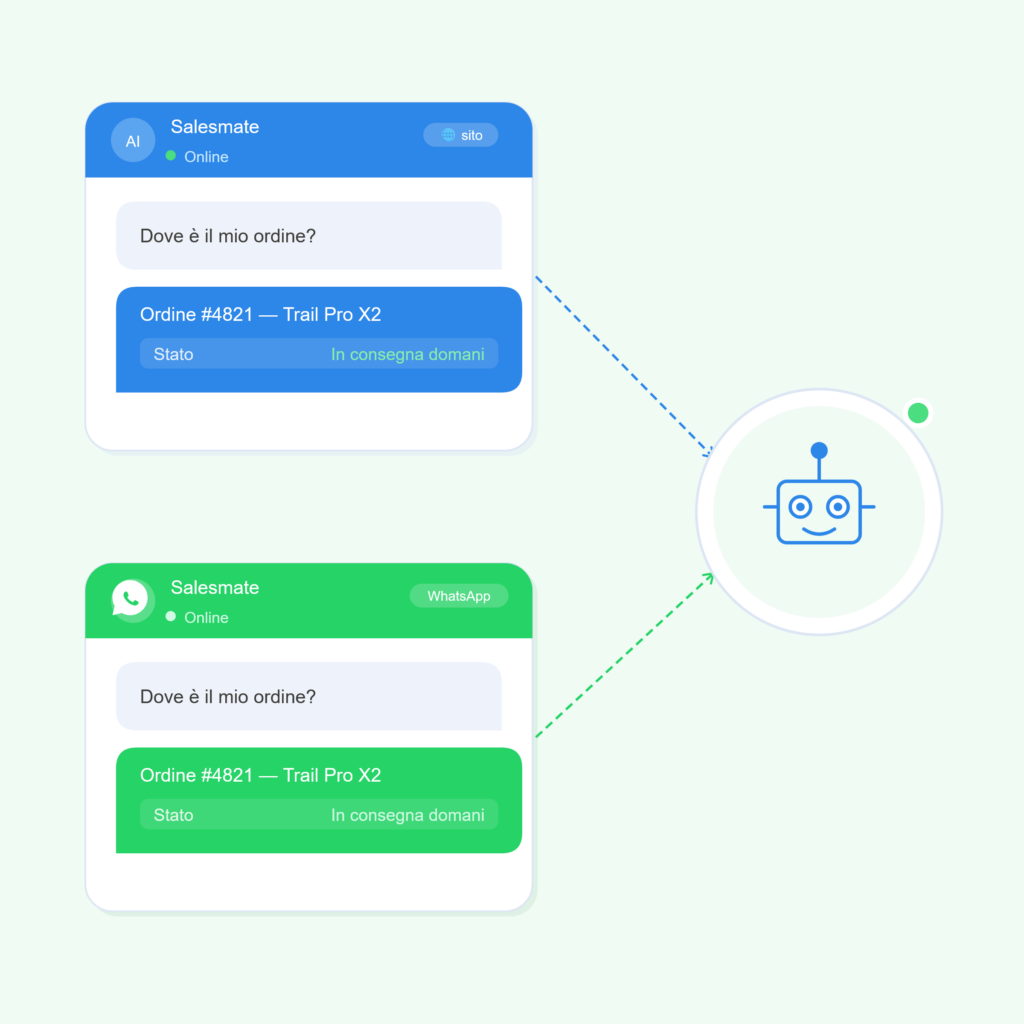1024x1024 pixels.
Task: Click the Stato row in the green order card
Action: click(319, 815)
